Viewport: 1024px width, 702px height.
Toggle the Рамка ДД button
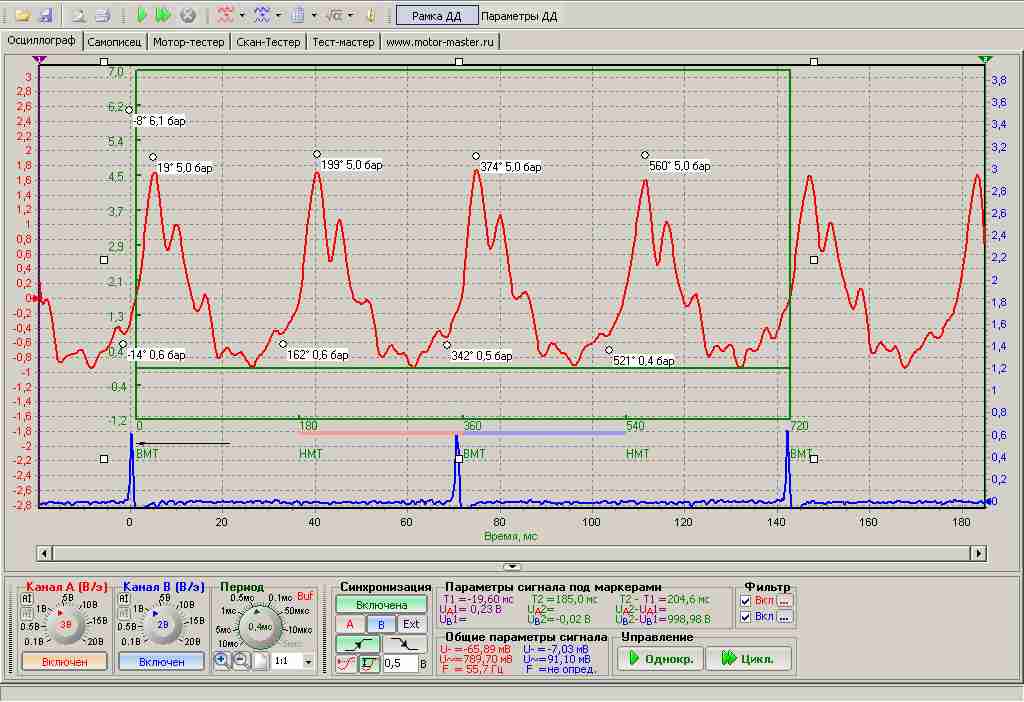(x=436, y=16)
